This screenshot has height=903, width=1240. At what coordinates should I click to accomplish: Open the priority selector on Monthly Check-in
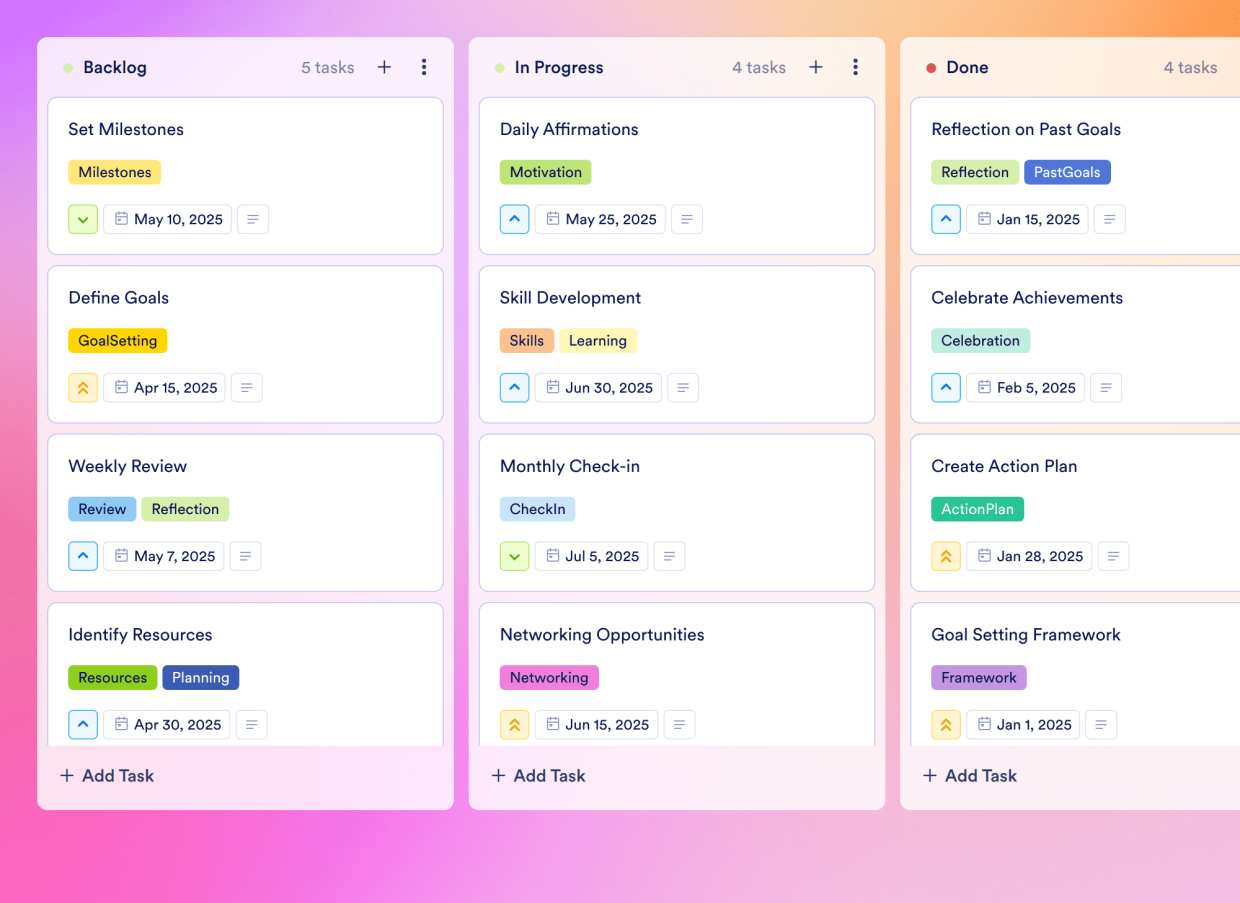tap(514, 556)
